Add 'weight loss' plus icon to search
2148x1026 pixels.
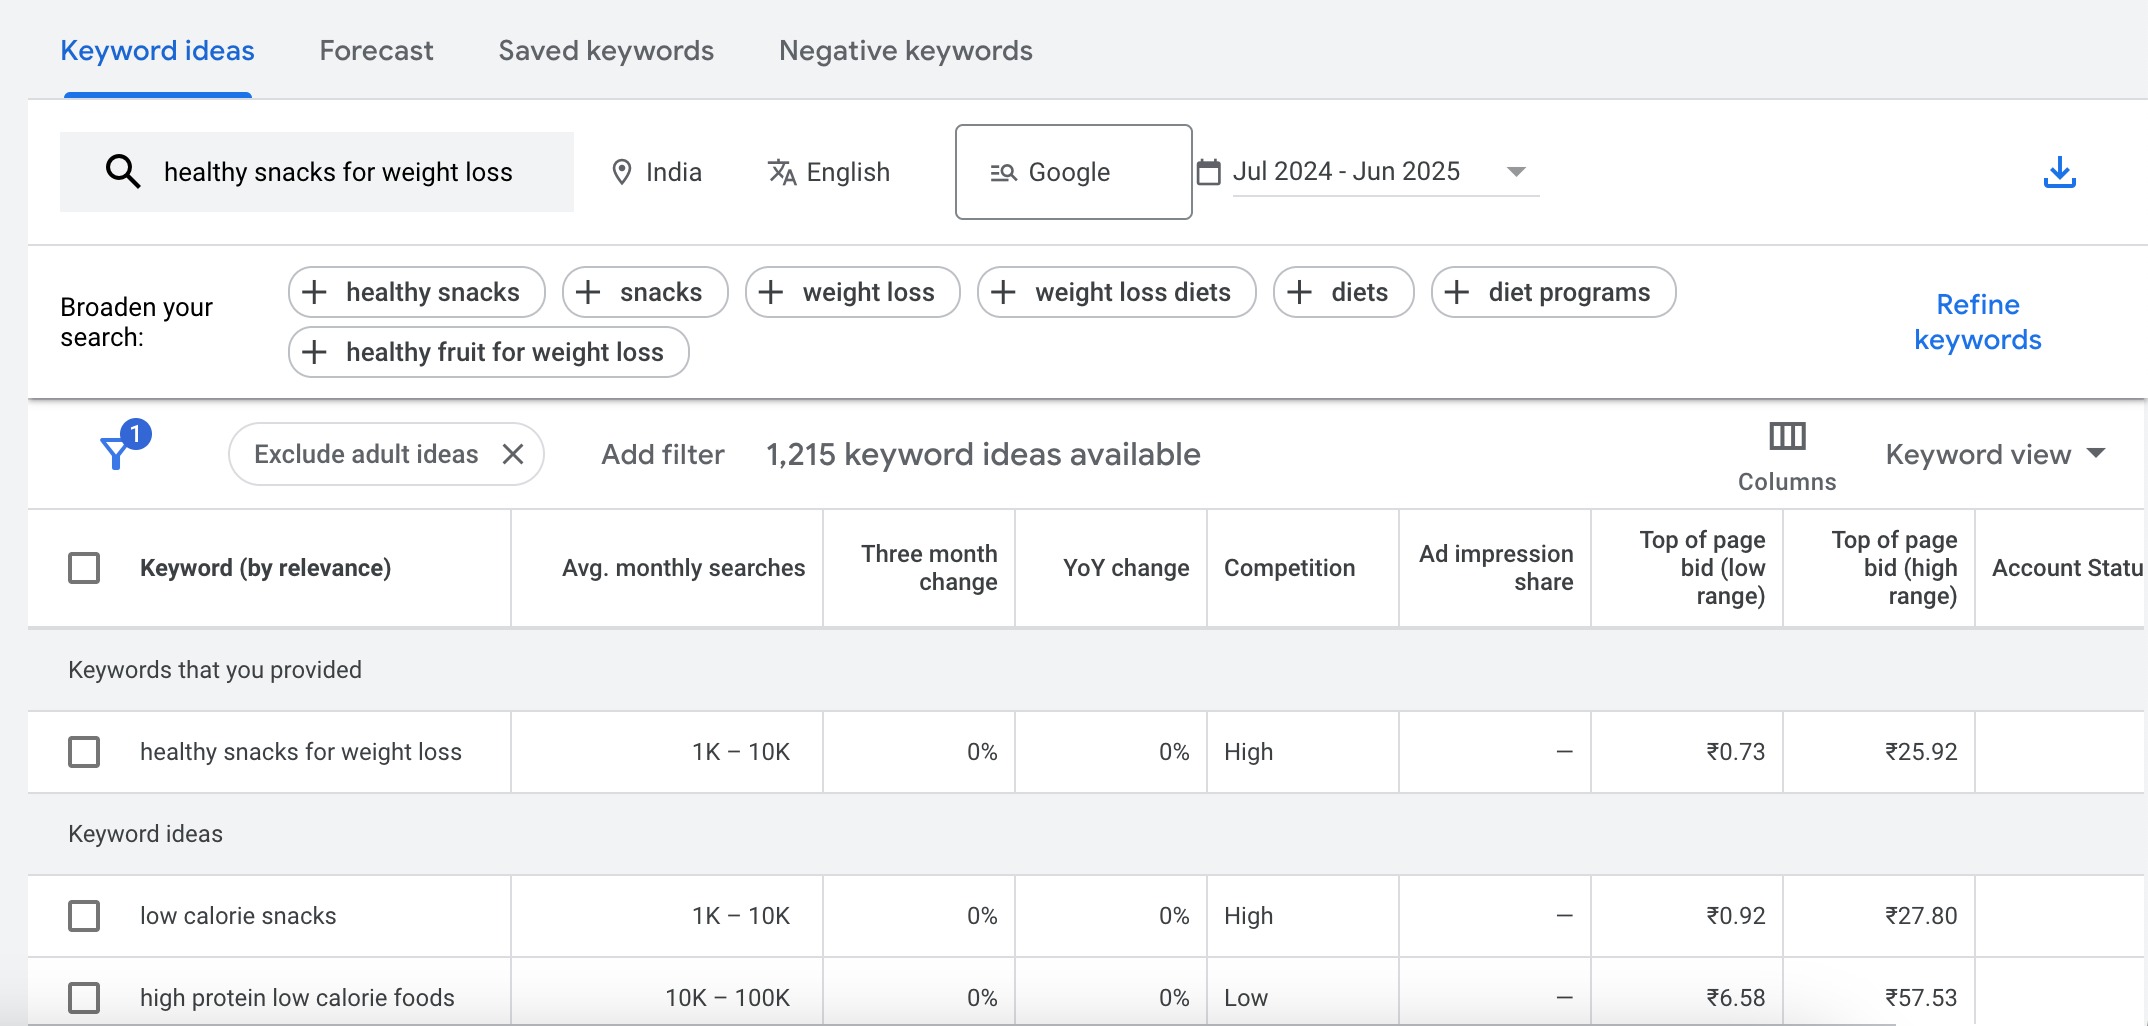pyautogui.click(x=770, y=292)
